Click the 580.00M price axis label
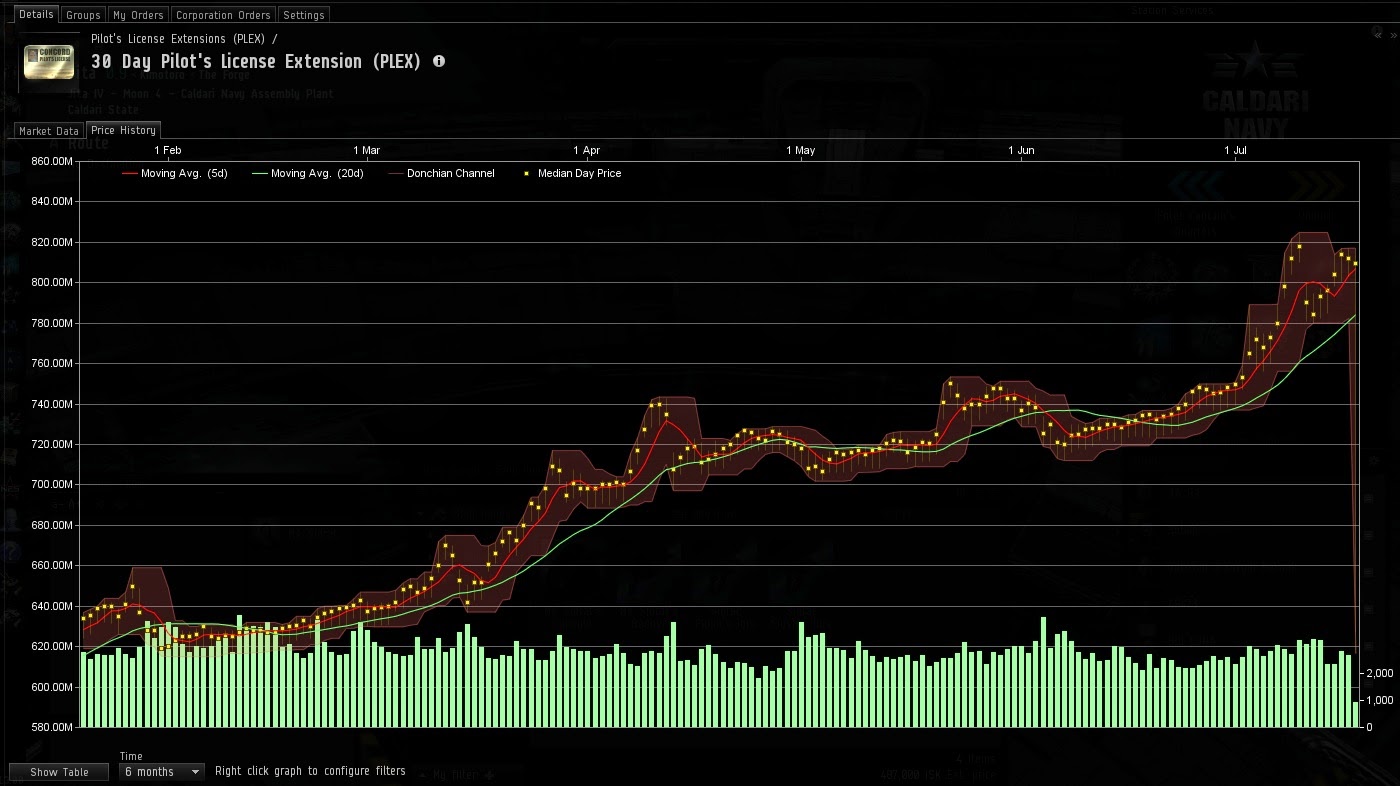The height and width of the screenshot is (786, 1400). (x=52, y=728)
